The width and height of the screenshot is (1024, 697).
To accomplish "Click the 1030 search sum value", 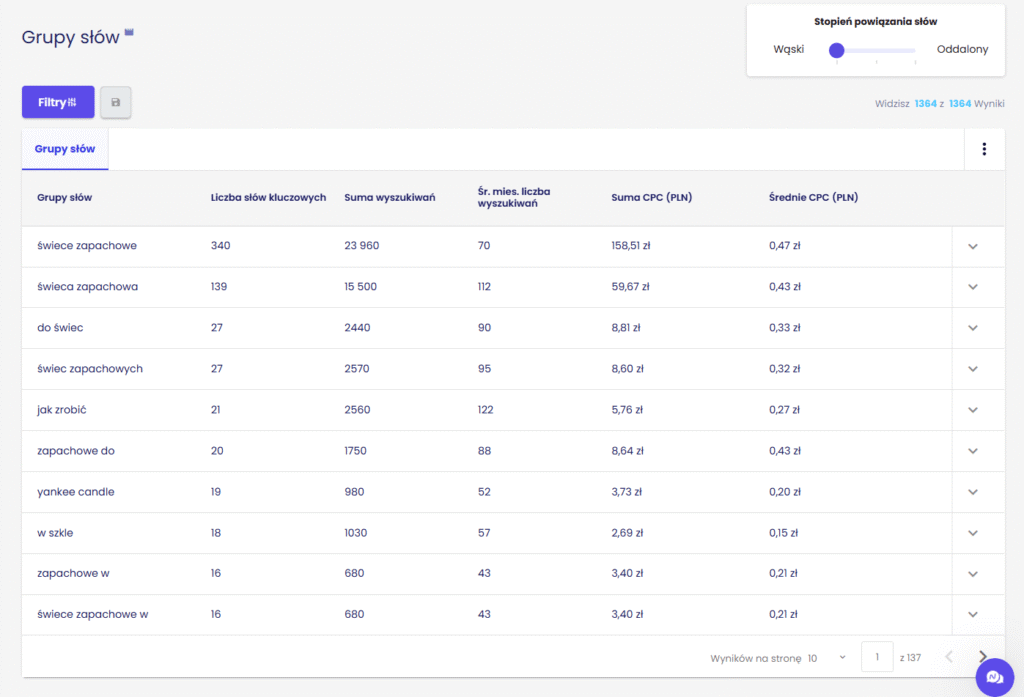I will click(x=356, y=533).
